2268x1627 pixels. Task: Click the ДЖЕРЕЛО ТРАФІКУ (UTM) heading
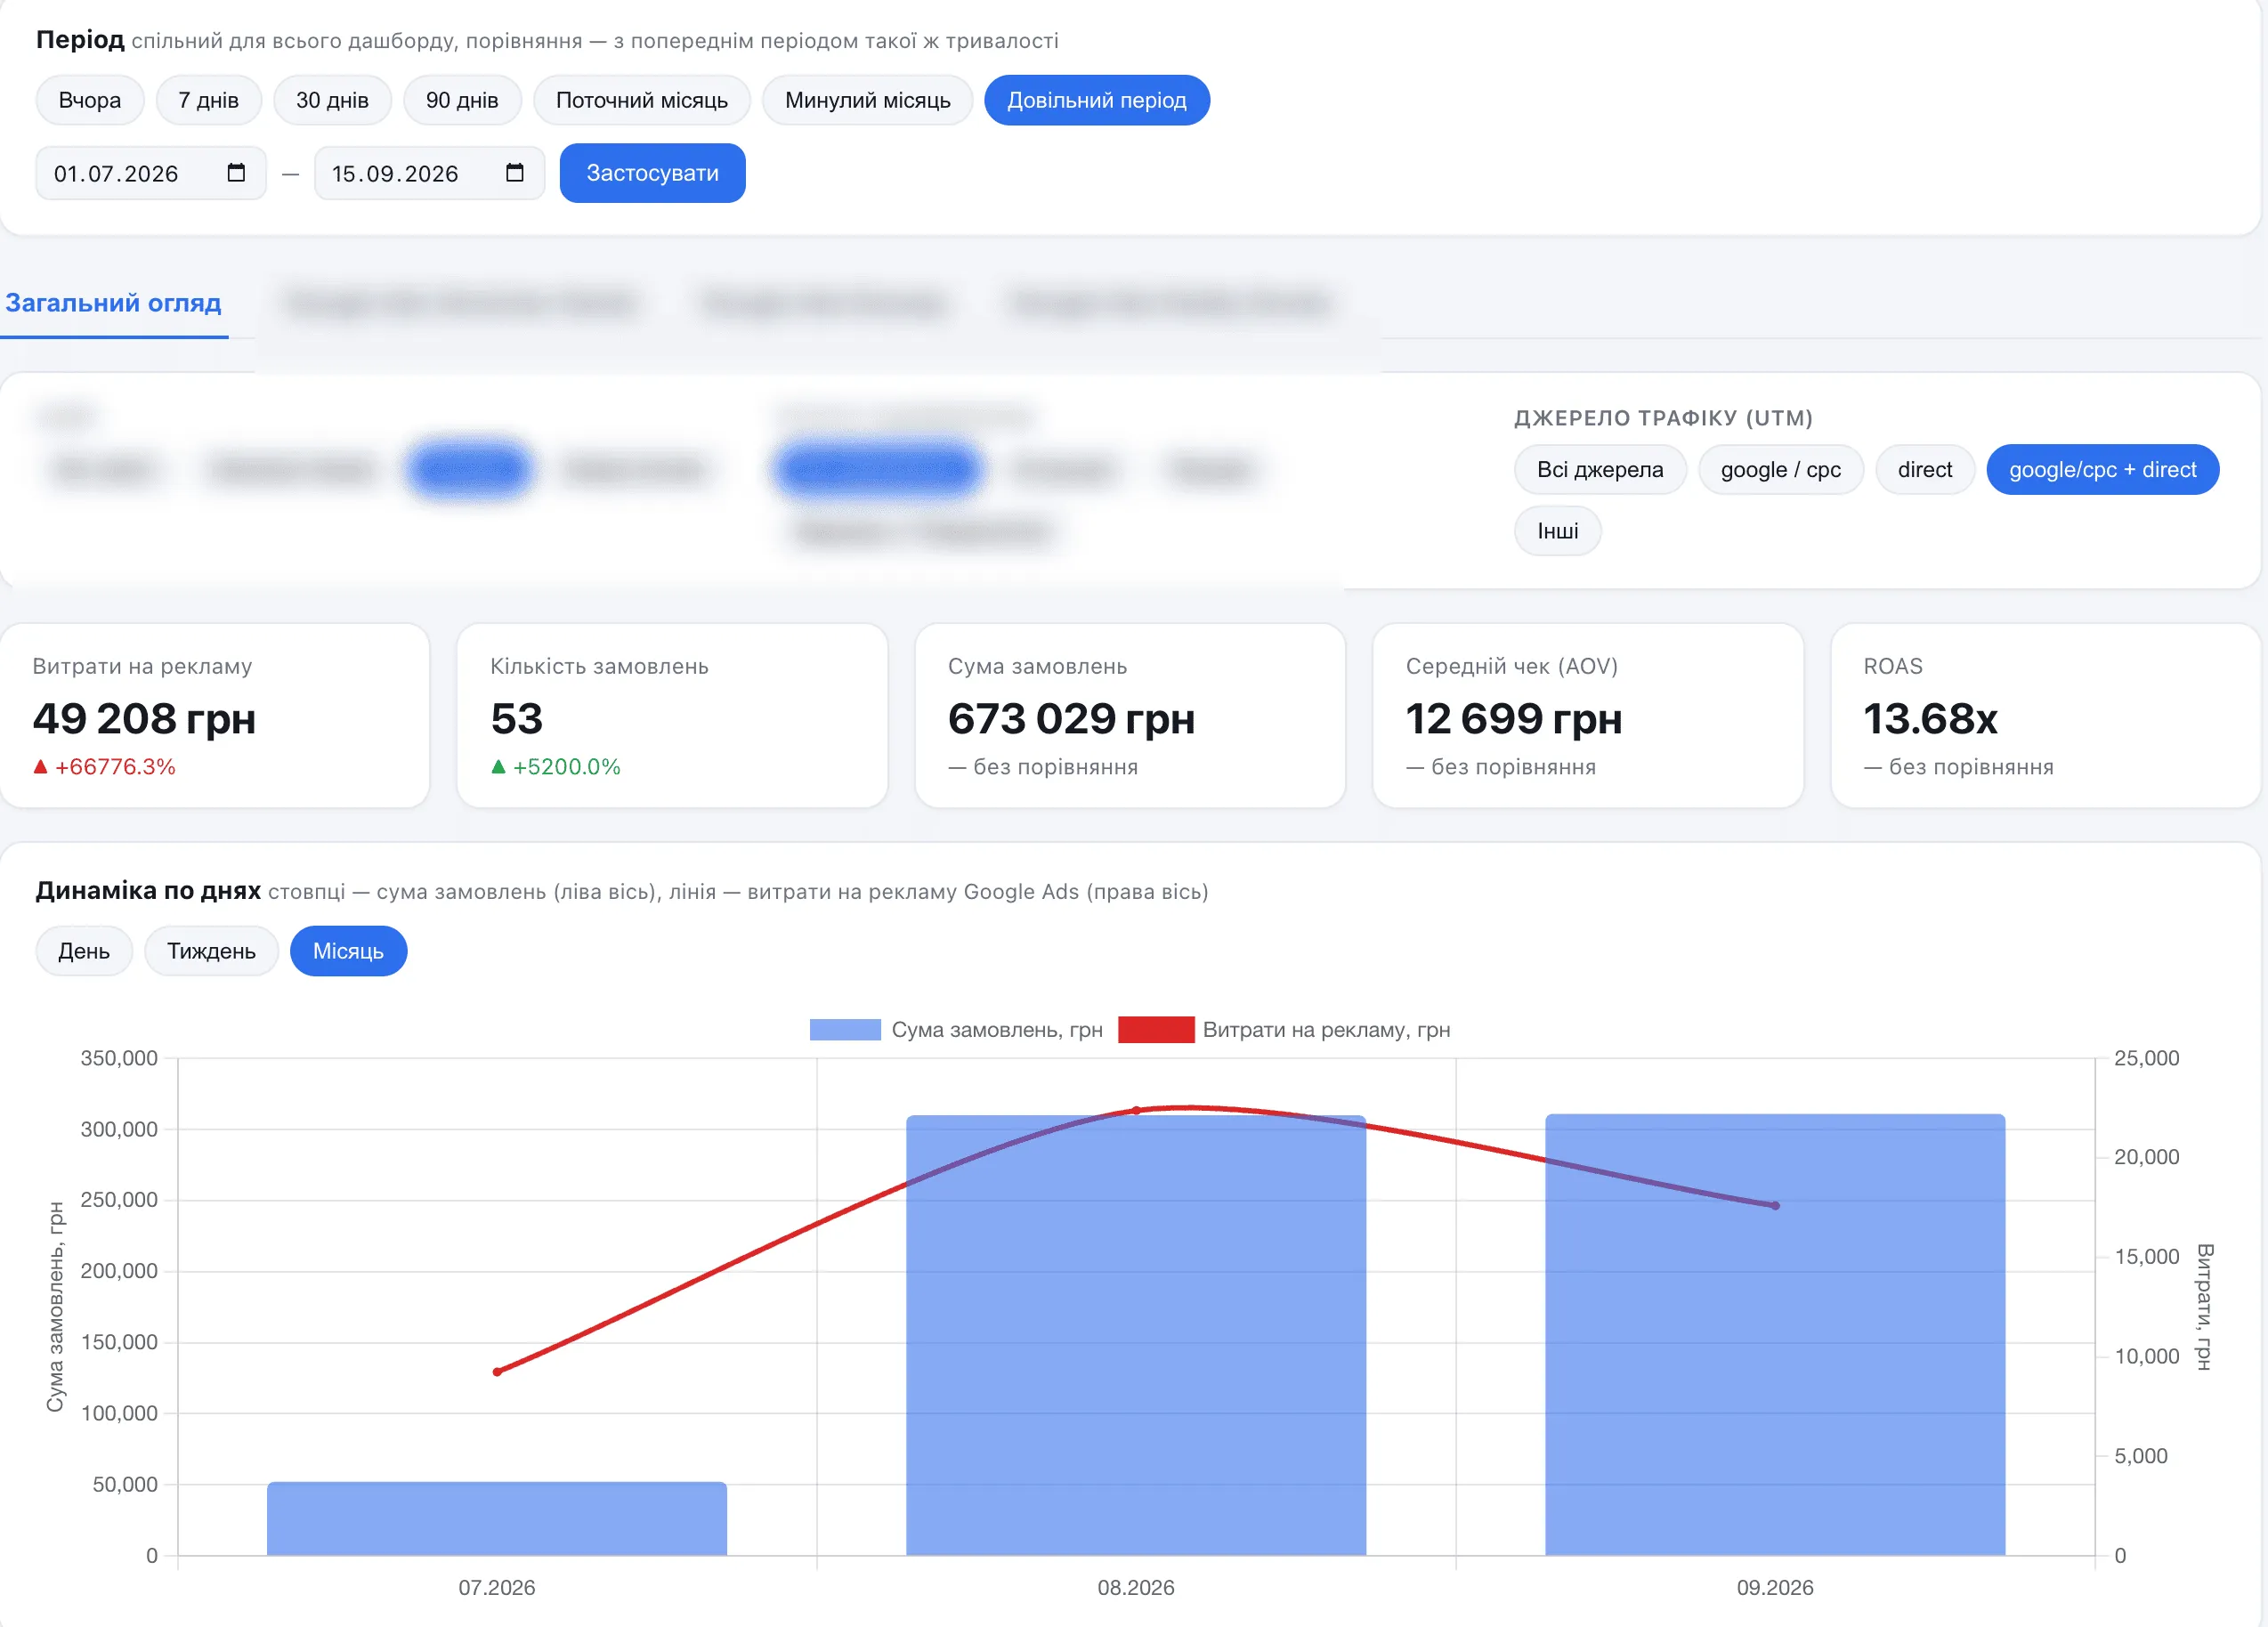click(1663, 418)
